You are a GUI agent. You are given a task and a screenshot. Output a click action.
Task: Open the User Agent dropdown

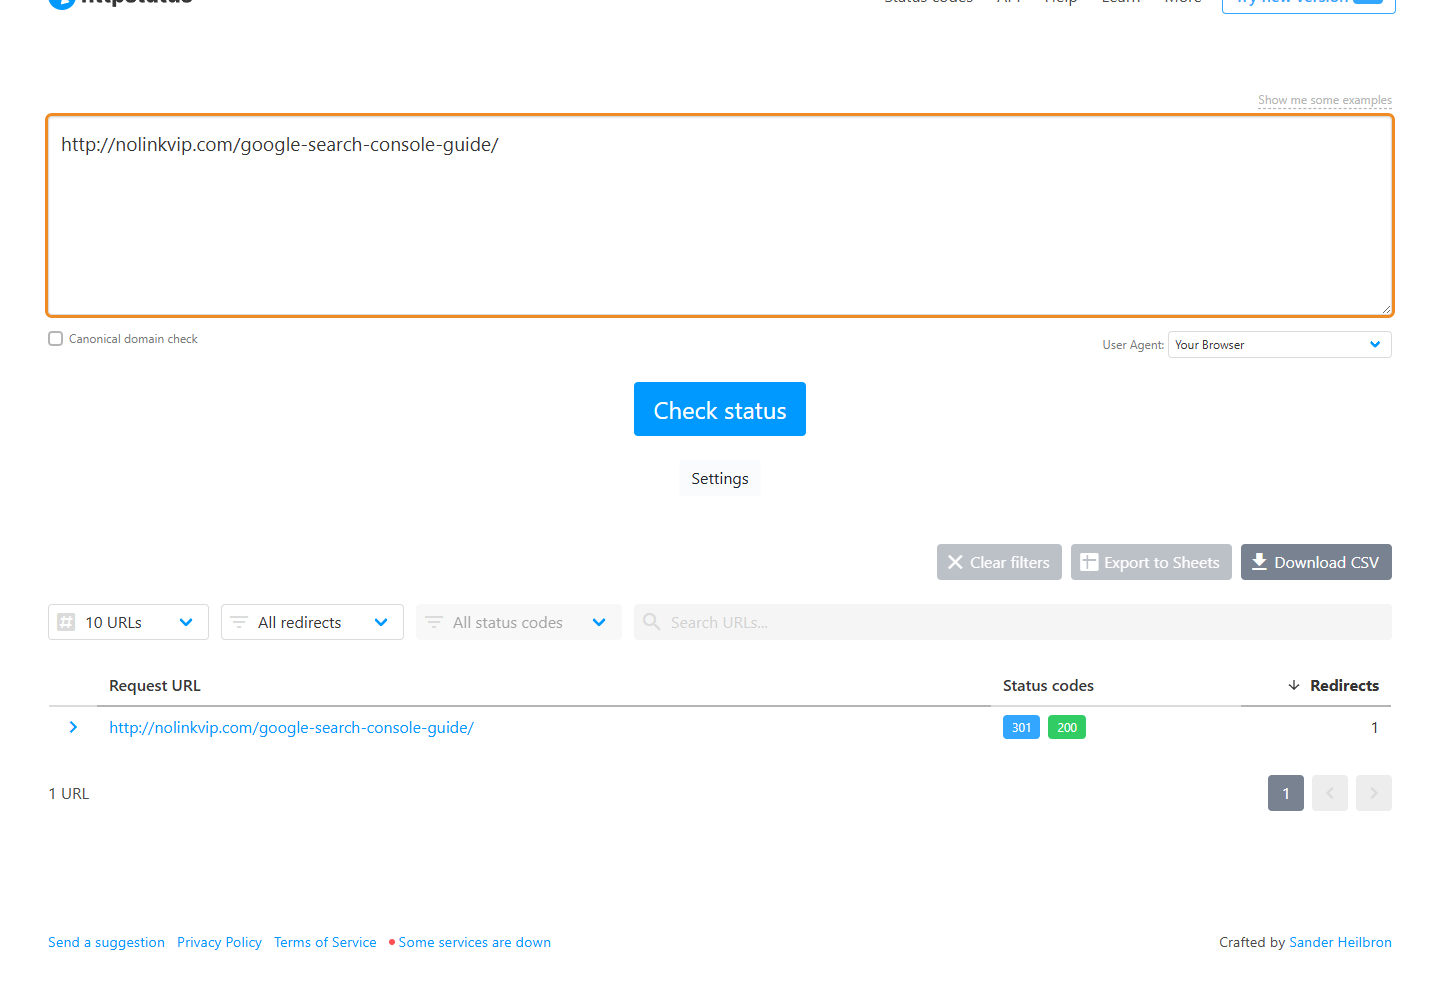pyautogui.click(x=1280, y=345)
